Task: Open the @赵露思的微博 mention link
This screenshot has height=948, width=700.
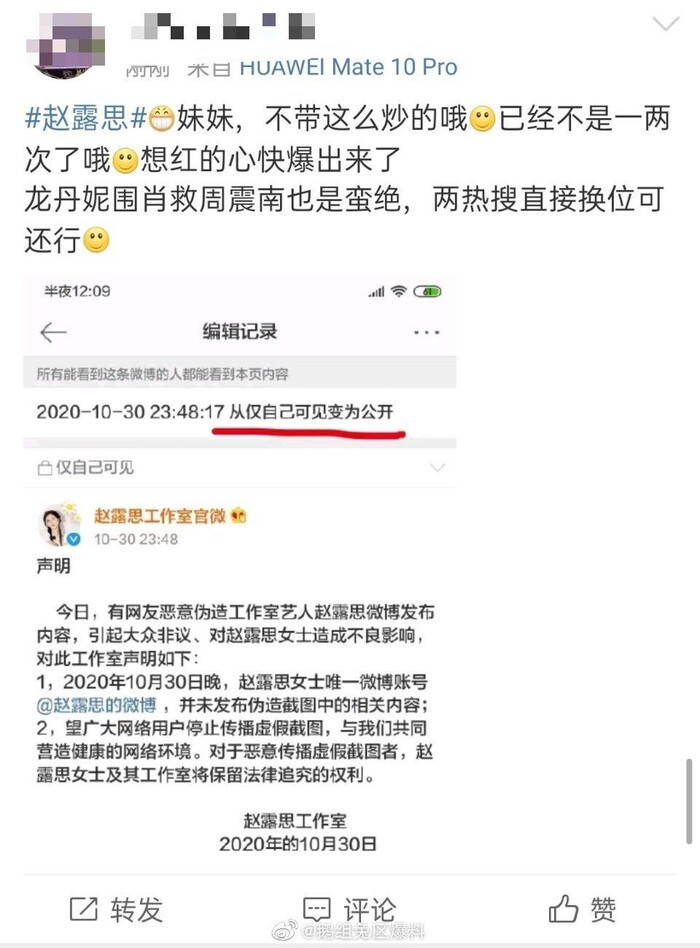Action: pos(97,705)
